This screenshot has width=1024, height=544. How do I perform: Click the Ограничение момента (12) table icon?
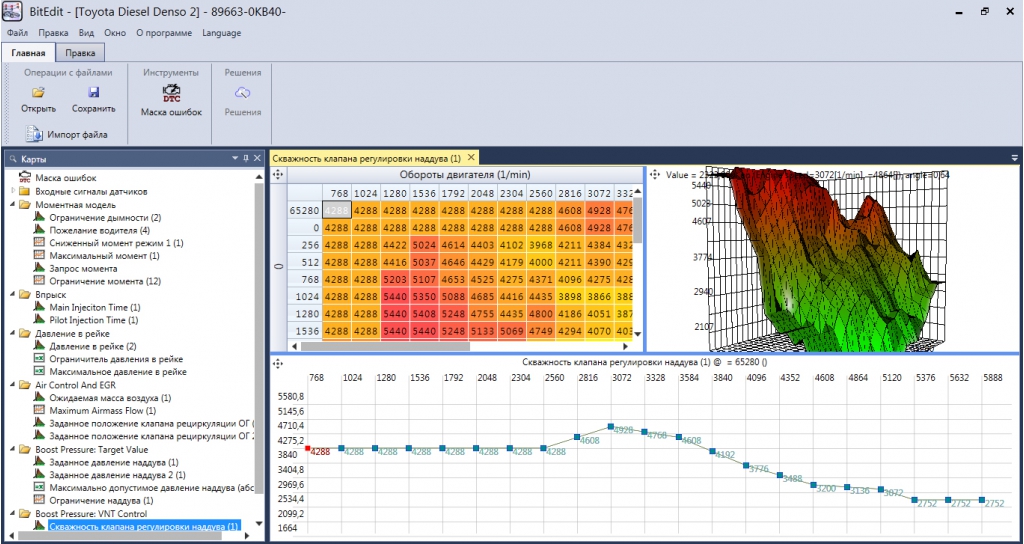[x=39, y=281]
